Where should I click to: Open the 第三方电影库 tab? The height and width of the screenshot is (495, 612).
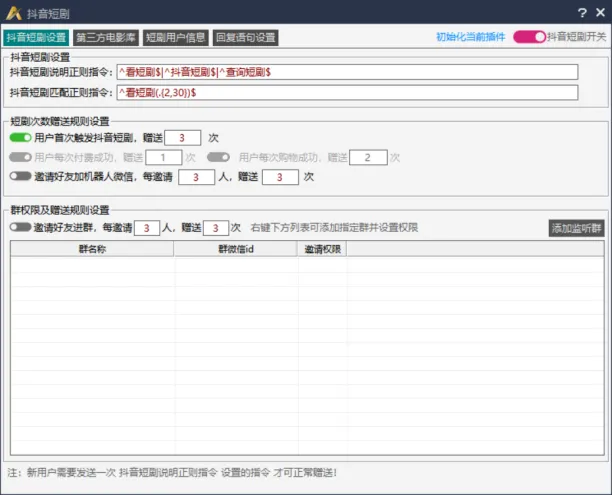[x=106, y=37]
